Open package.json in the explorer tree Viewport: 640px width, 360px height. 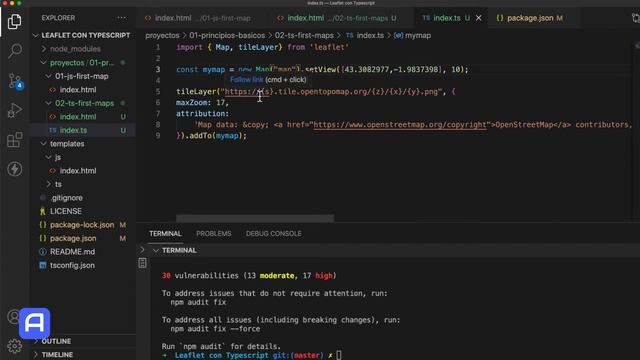tap(73, 238)
